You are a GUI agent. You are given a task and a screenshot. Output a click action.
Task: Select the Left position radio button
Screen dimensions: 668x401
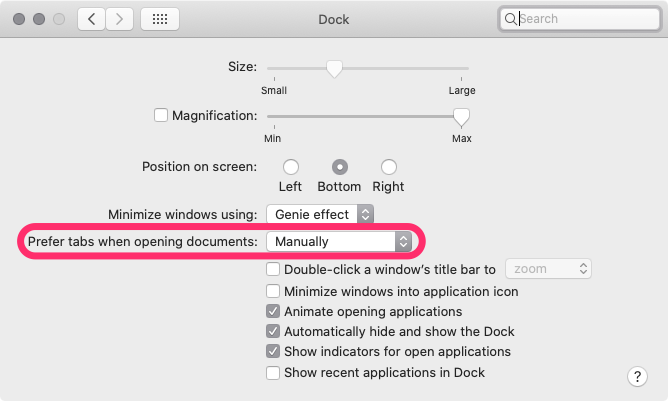point(291,167)
